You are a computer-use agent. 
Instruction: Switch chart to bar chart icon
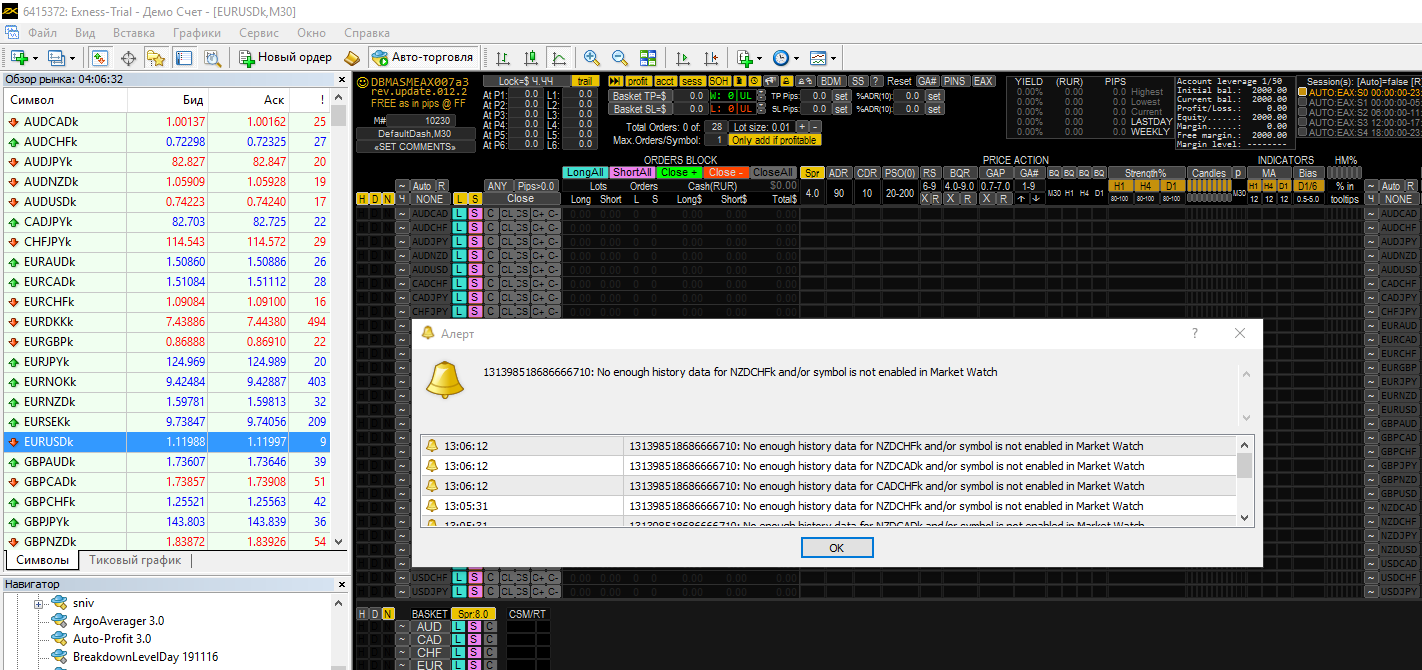pos(502,57)
